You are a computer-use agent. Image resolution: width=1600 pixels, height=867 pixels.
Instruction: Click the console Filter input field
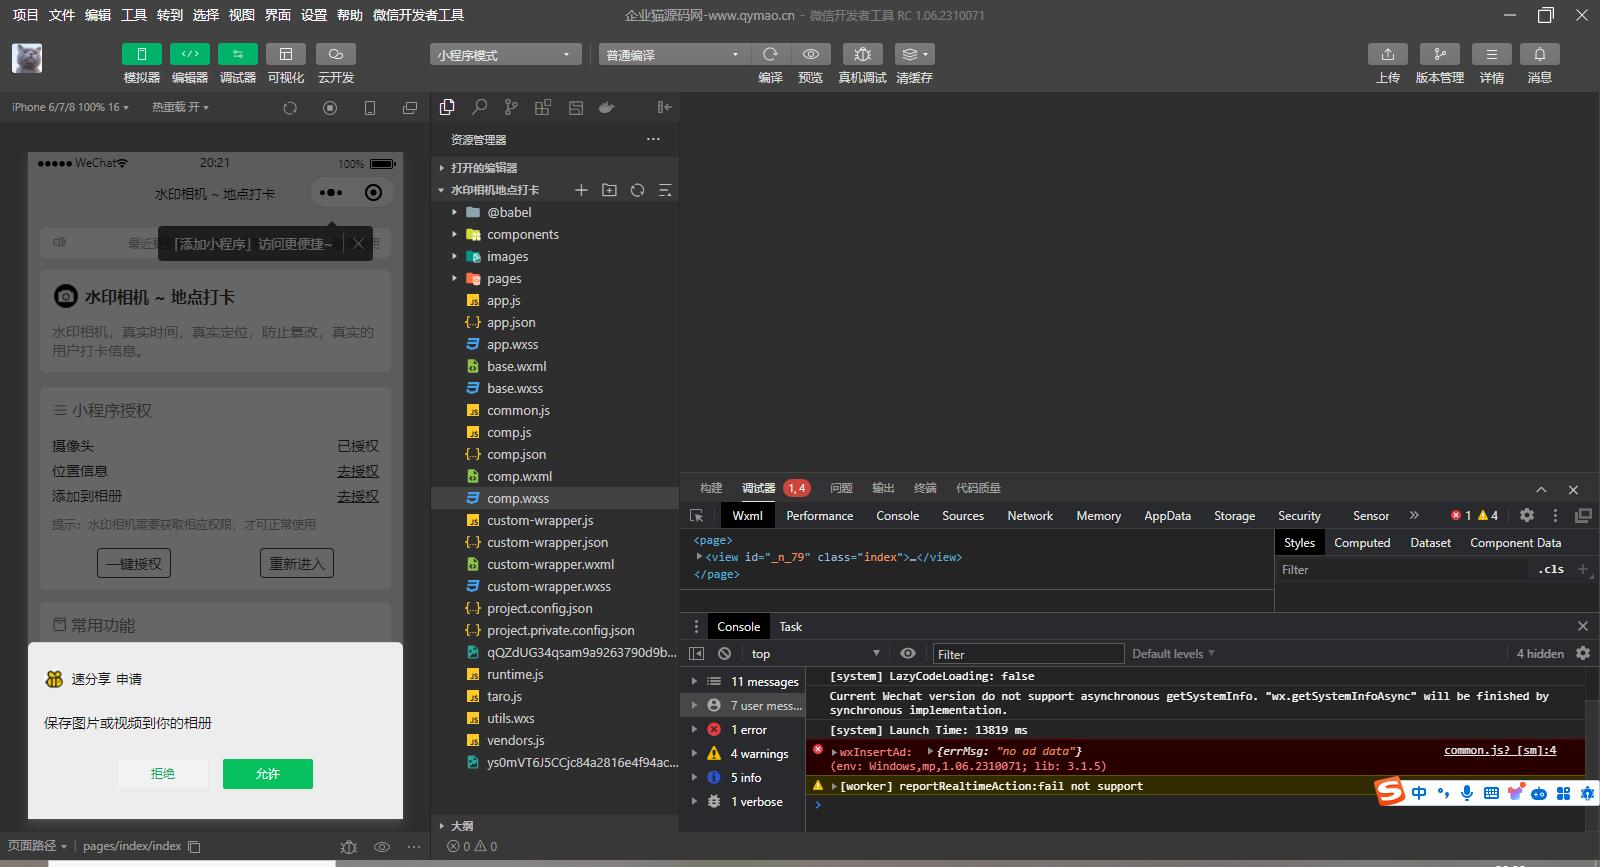1027,654
